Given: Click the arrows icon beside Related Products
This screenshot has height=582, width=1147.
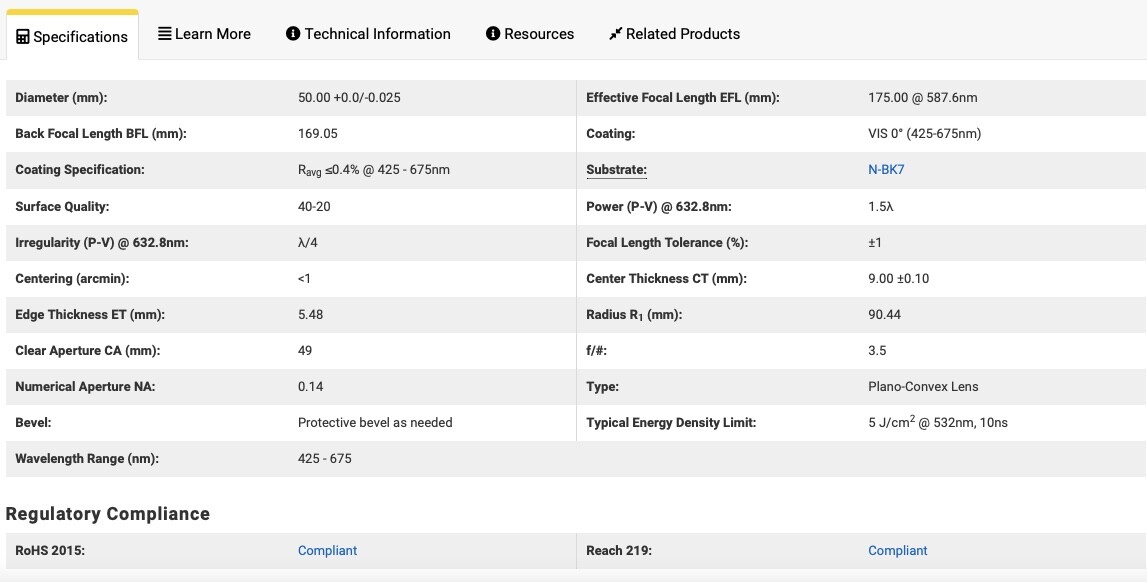Looking at the screenshot, I should (615, 34).
